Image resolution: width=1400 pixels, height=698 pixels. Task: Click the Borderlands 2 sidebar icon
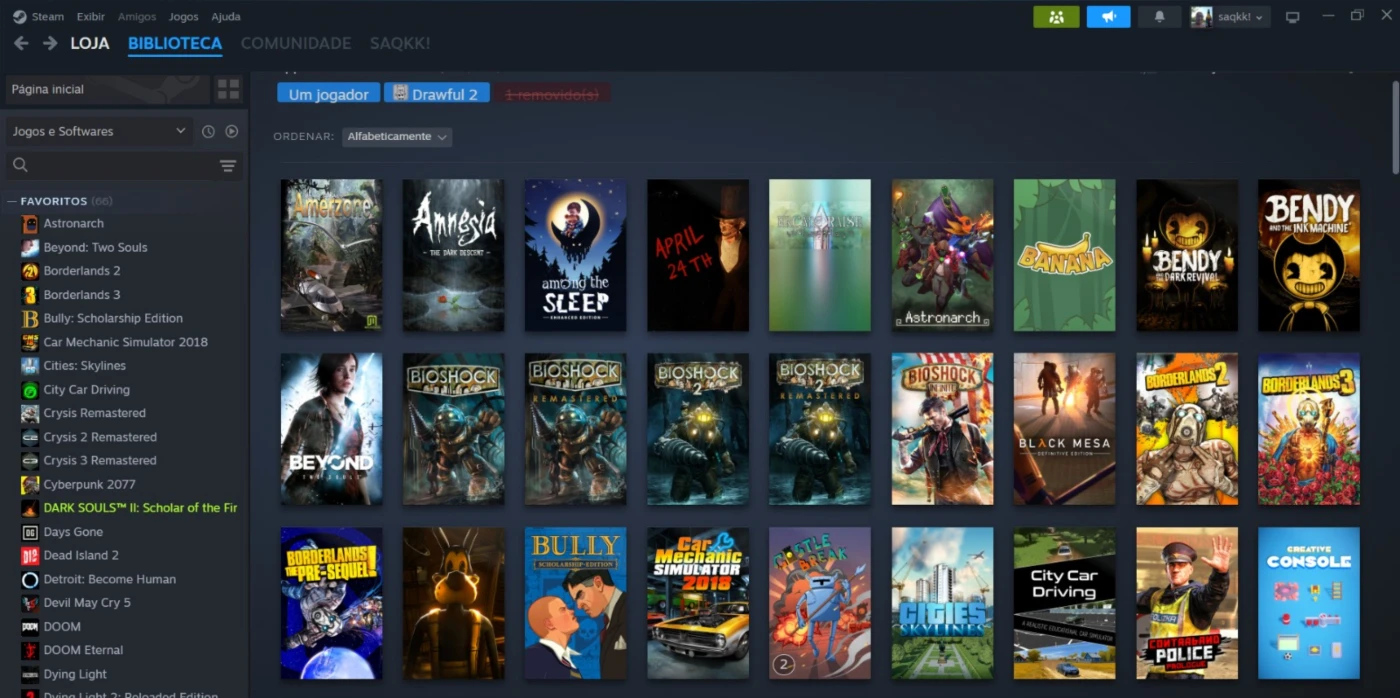pyautogui.click(x=30, y=271)
